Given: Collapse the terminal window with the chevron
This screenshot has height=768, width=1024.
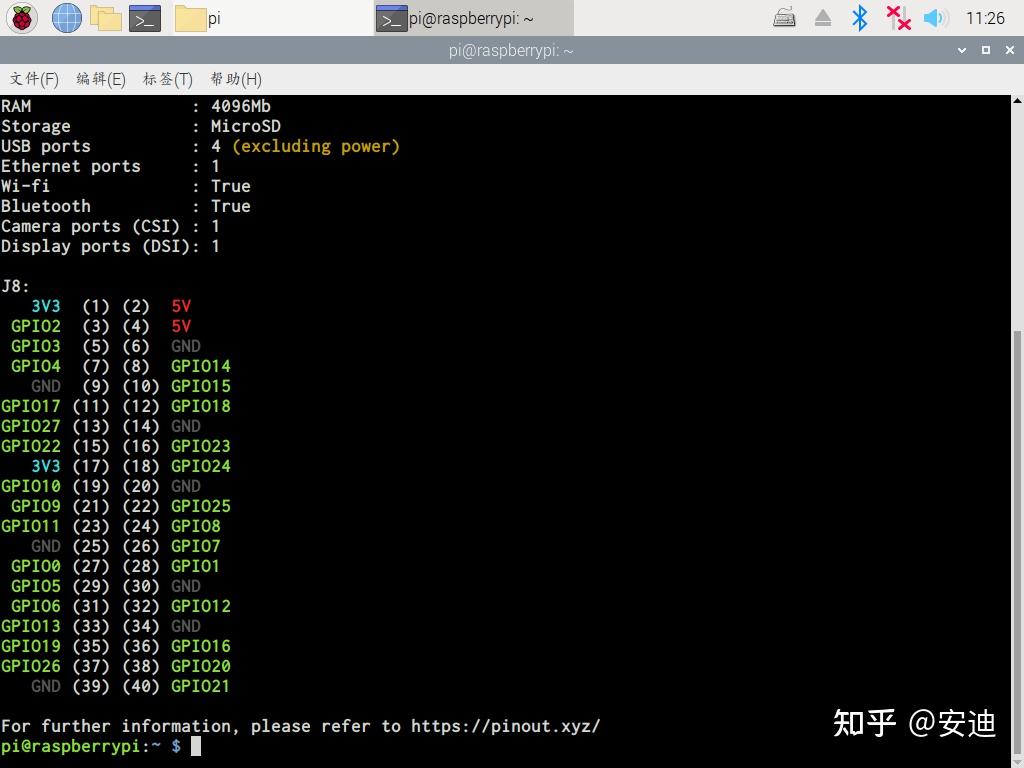Looking at the screenshot, I should (x=962, y=50).
